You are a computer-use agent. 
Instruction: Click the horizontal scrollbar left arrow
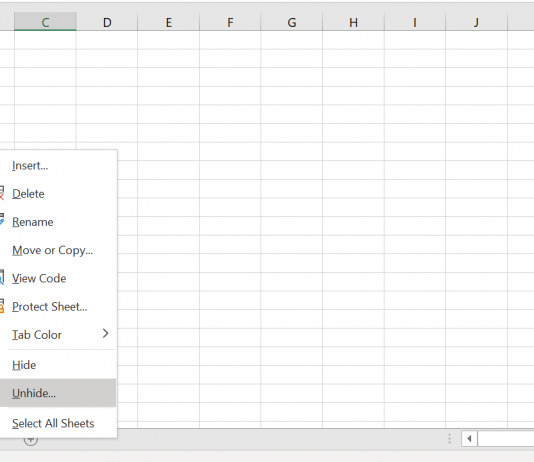(469, 439)
